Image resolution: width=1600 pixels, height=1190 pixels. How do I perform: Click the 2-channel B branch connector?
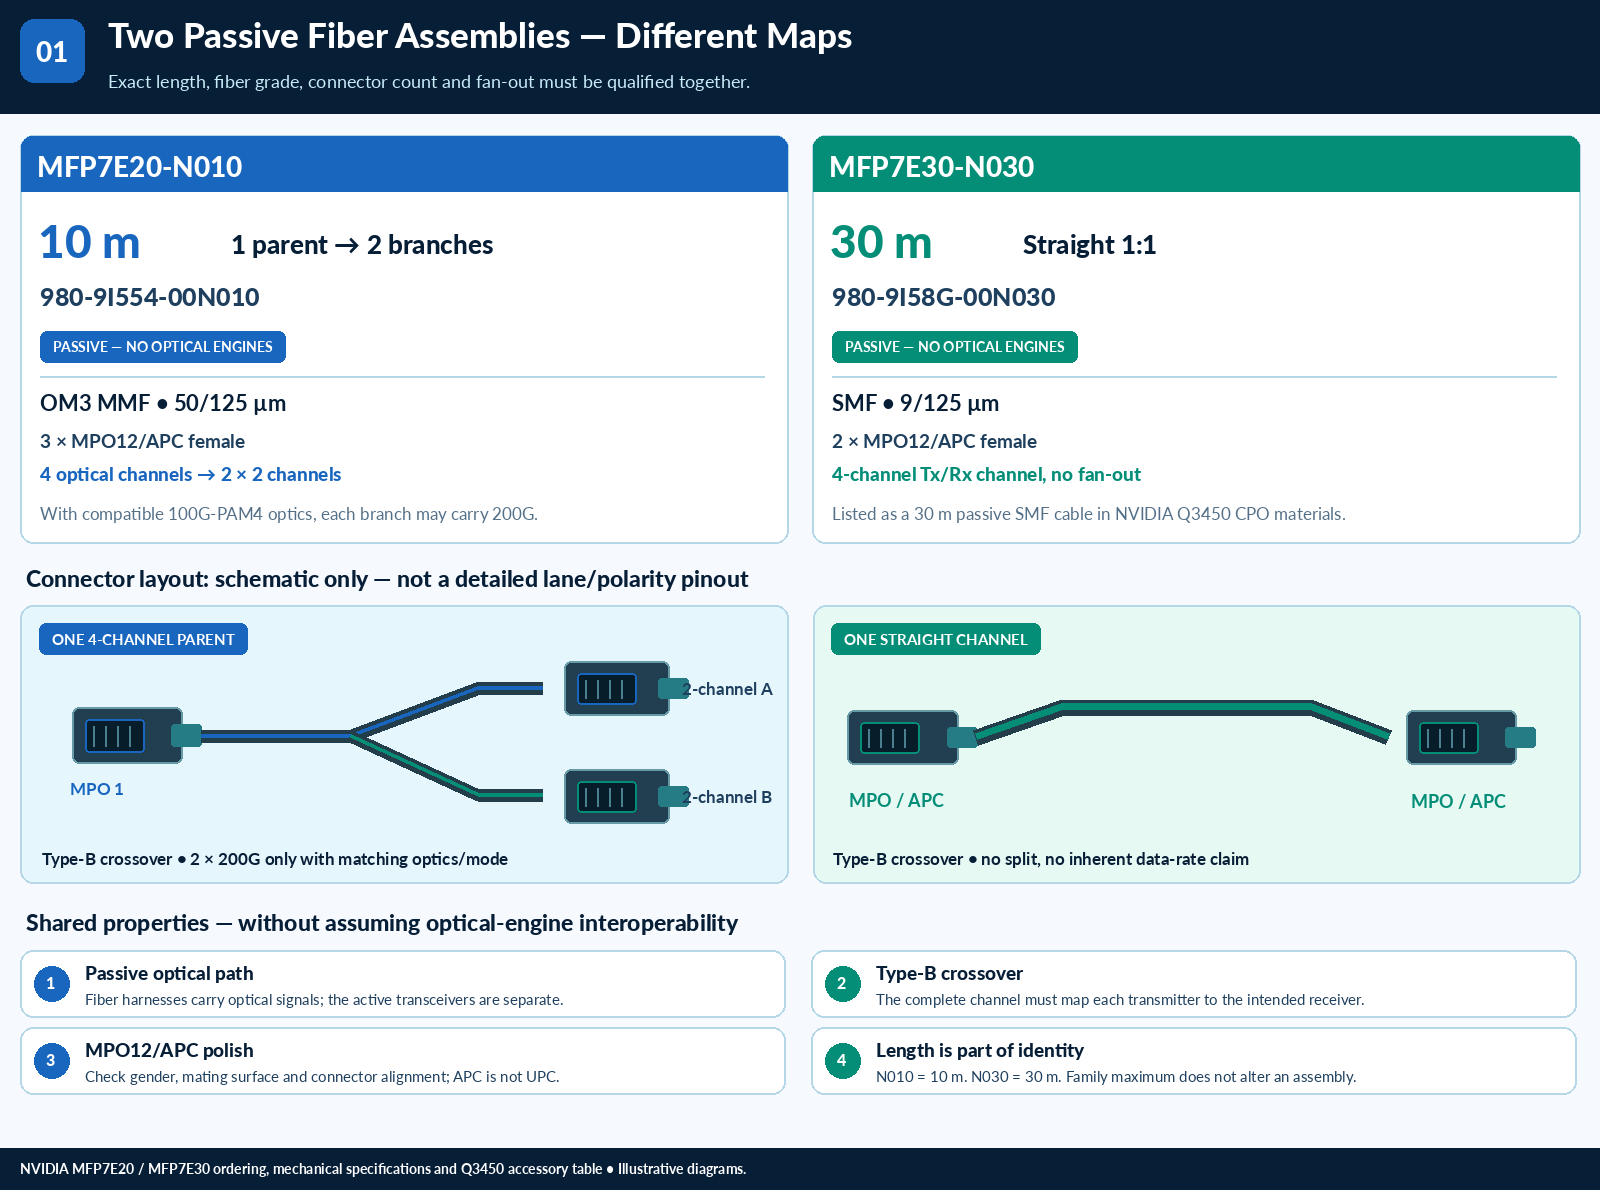coord(626,796)
